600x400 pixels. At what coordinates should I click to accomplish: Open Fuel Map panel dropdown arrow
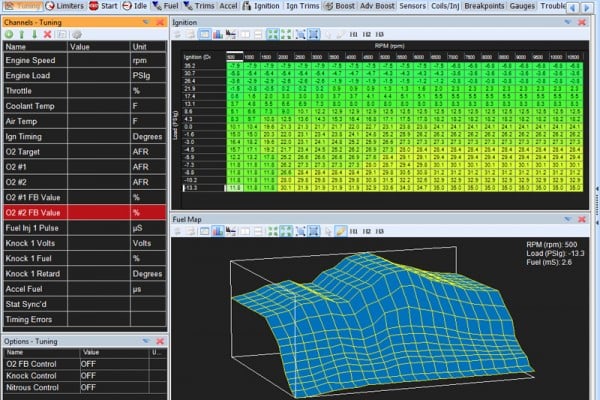click(568, 219)
